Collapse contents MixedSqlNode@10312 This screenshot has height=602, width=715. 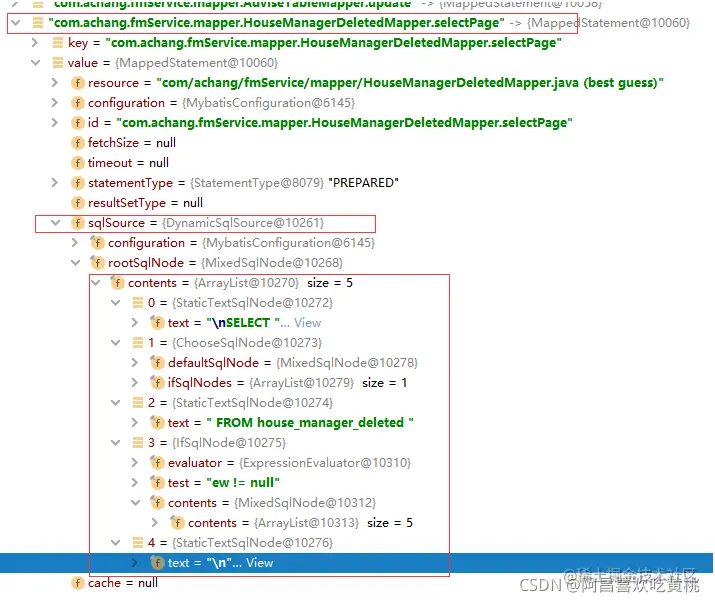tap(136, 503)
